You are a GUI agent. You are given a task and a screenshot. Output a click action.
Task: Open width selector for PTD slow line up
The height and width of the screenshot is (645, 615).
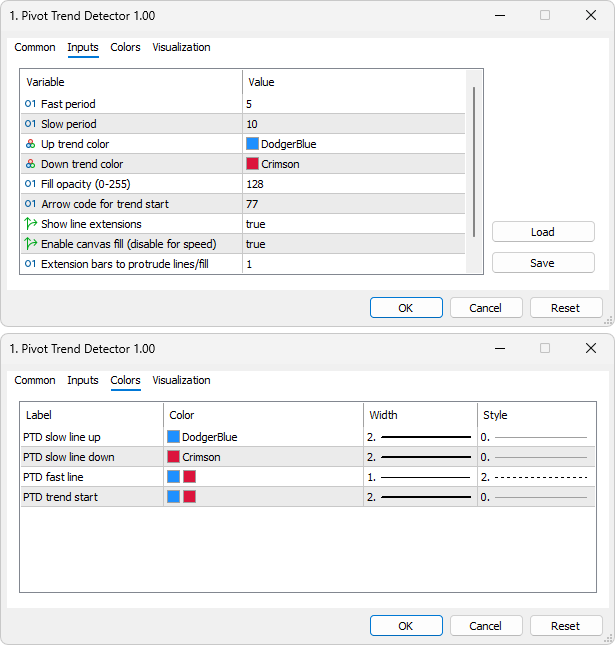419,437
